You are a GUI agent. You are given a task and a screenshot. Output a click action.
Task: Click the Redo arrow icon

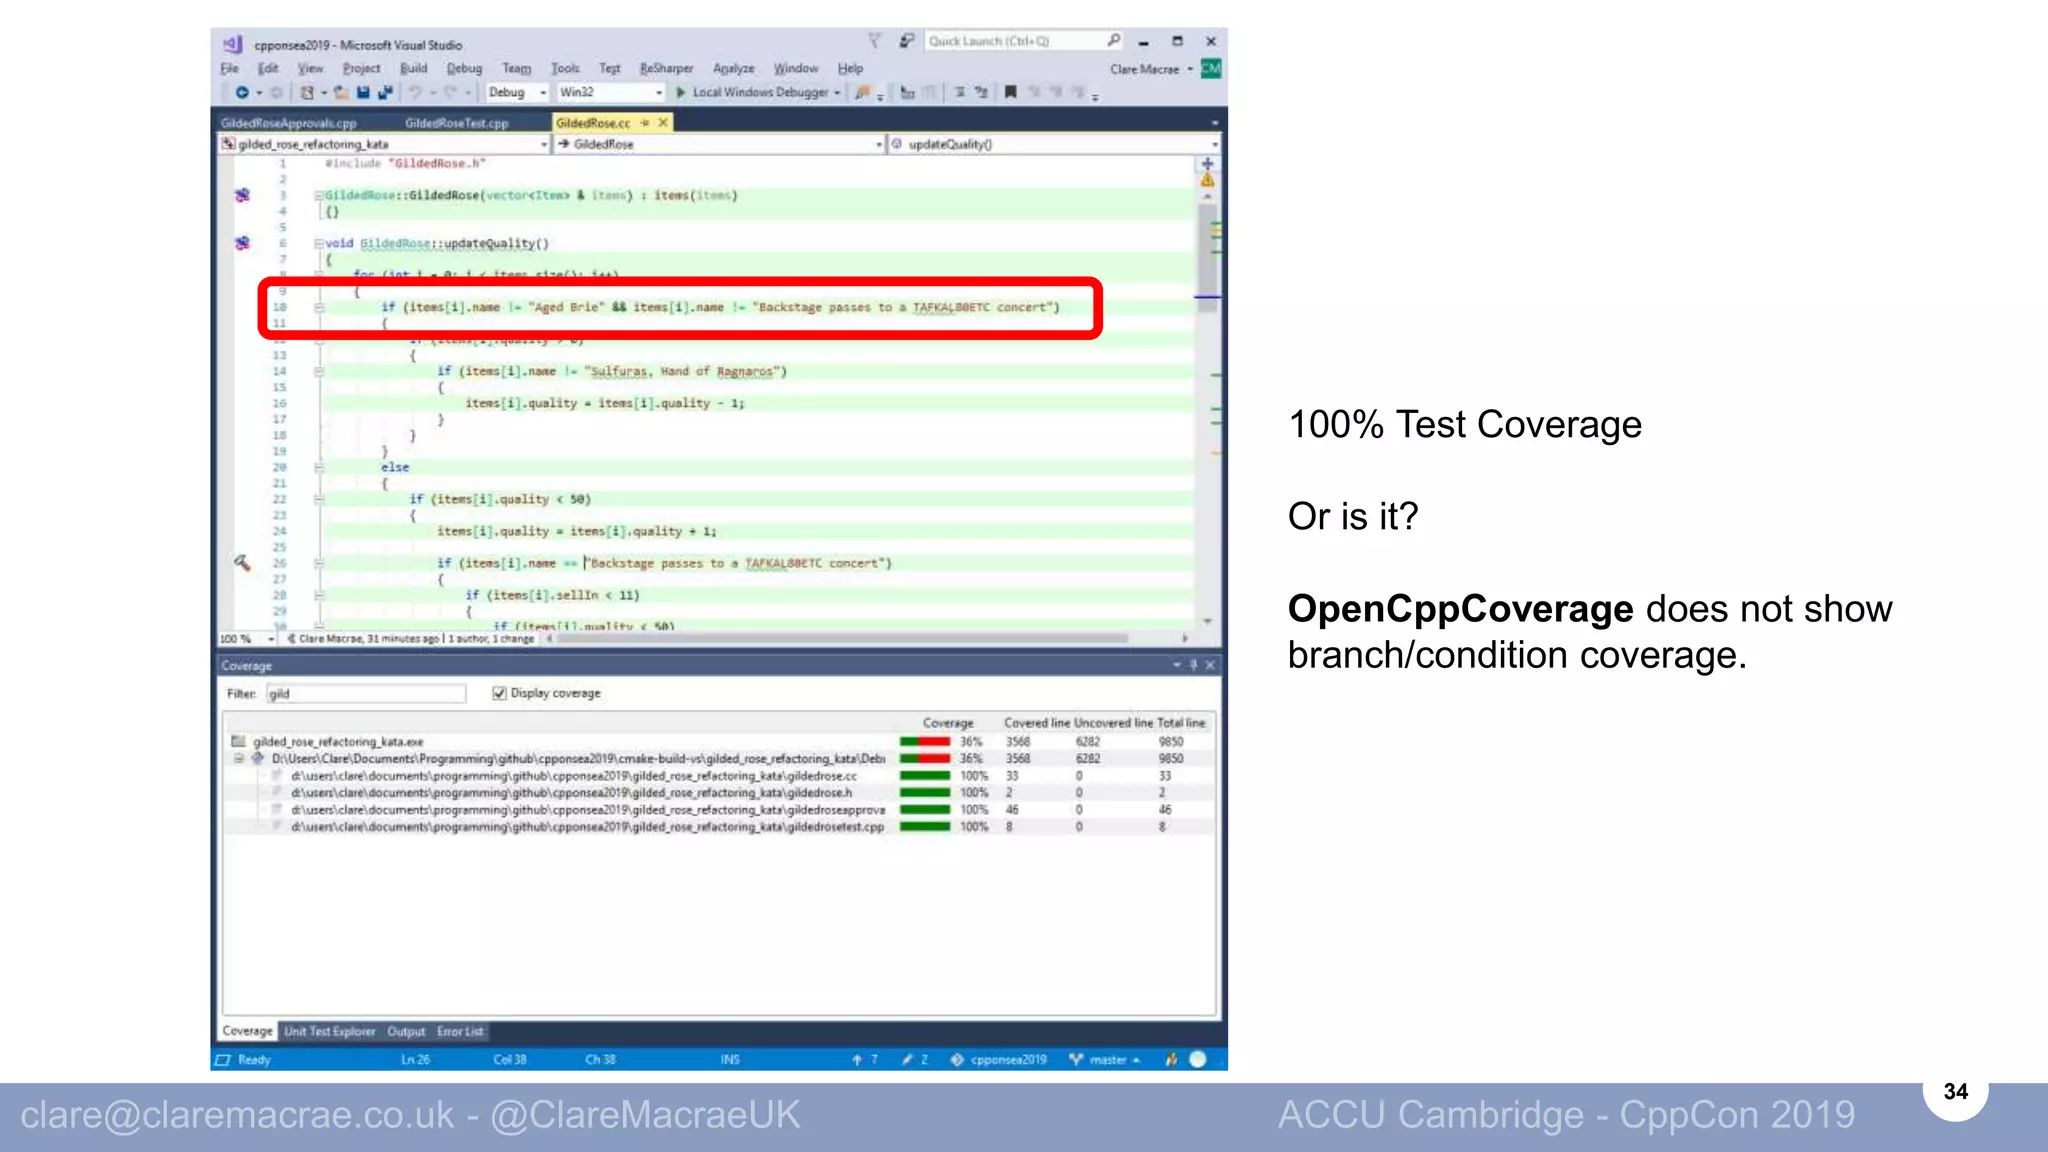(451, 92)
